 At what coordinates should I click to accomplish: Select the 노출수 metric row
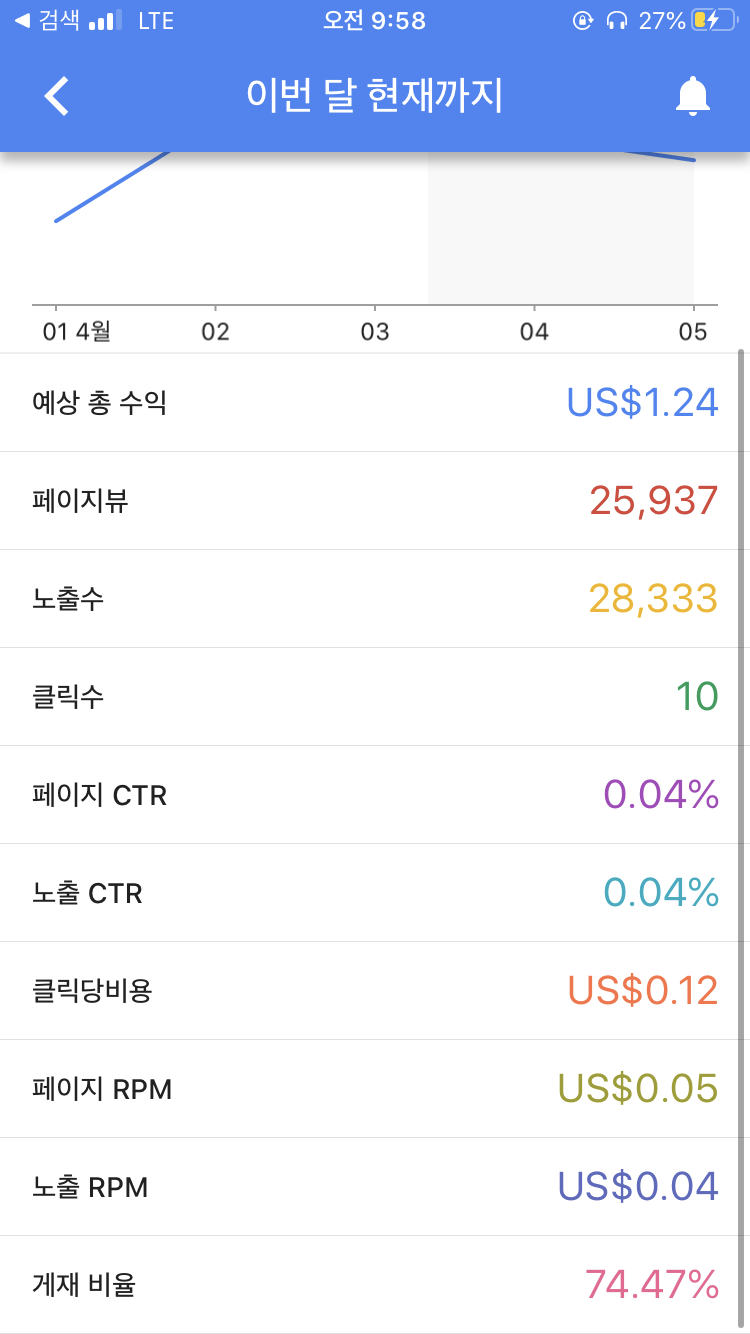click(375, 599)
